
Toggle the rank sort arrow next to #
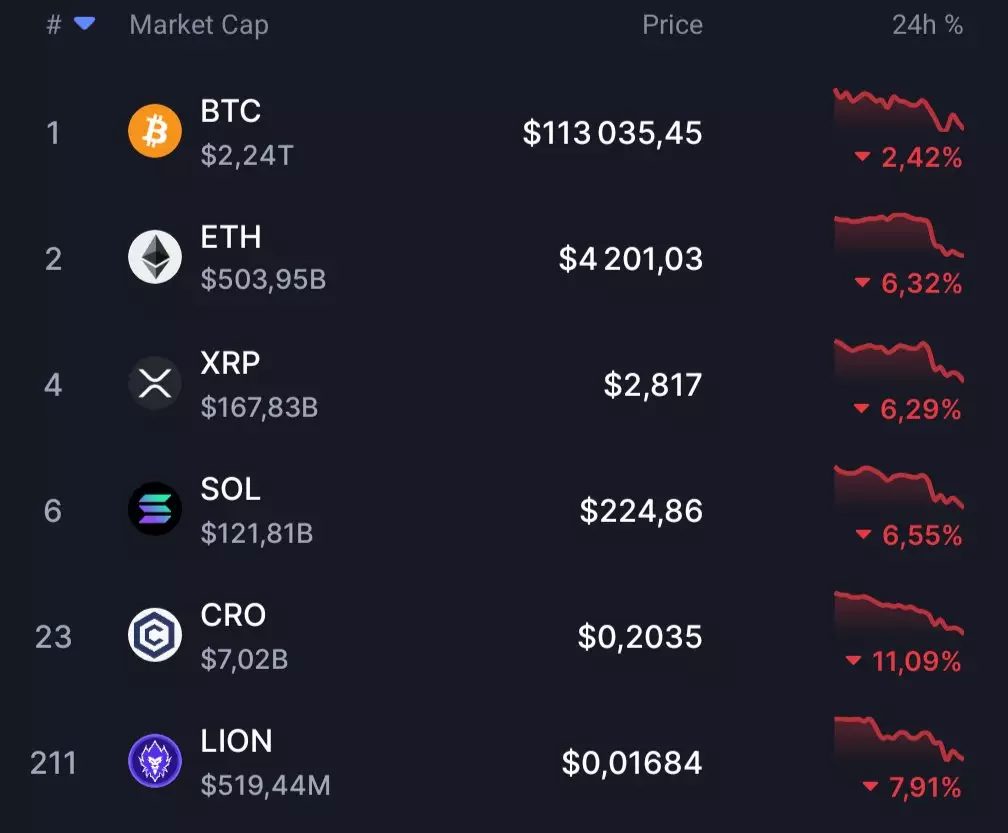pyautogui.click(x=85, y=24)
